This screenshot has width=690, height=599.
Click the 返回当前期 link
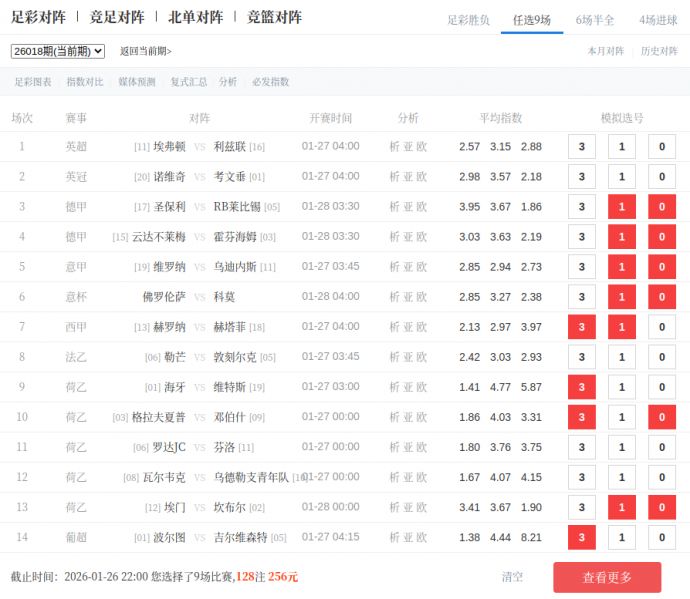point(145,51)
